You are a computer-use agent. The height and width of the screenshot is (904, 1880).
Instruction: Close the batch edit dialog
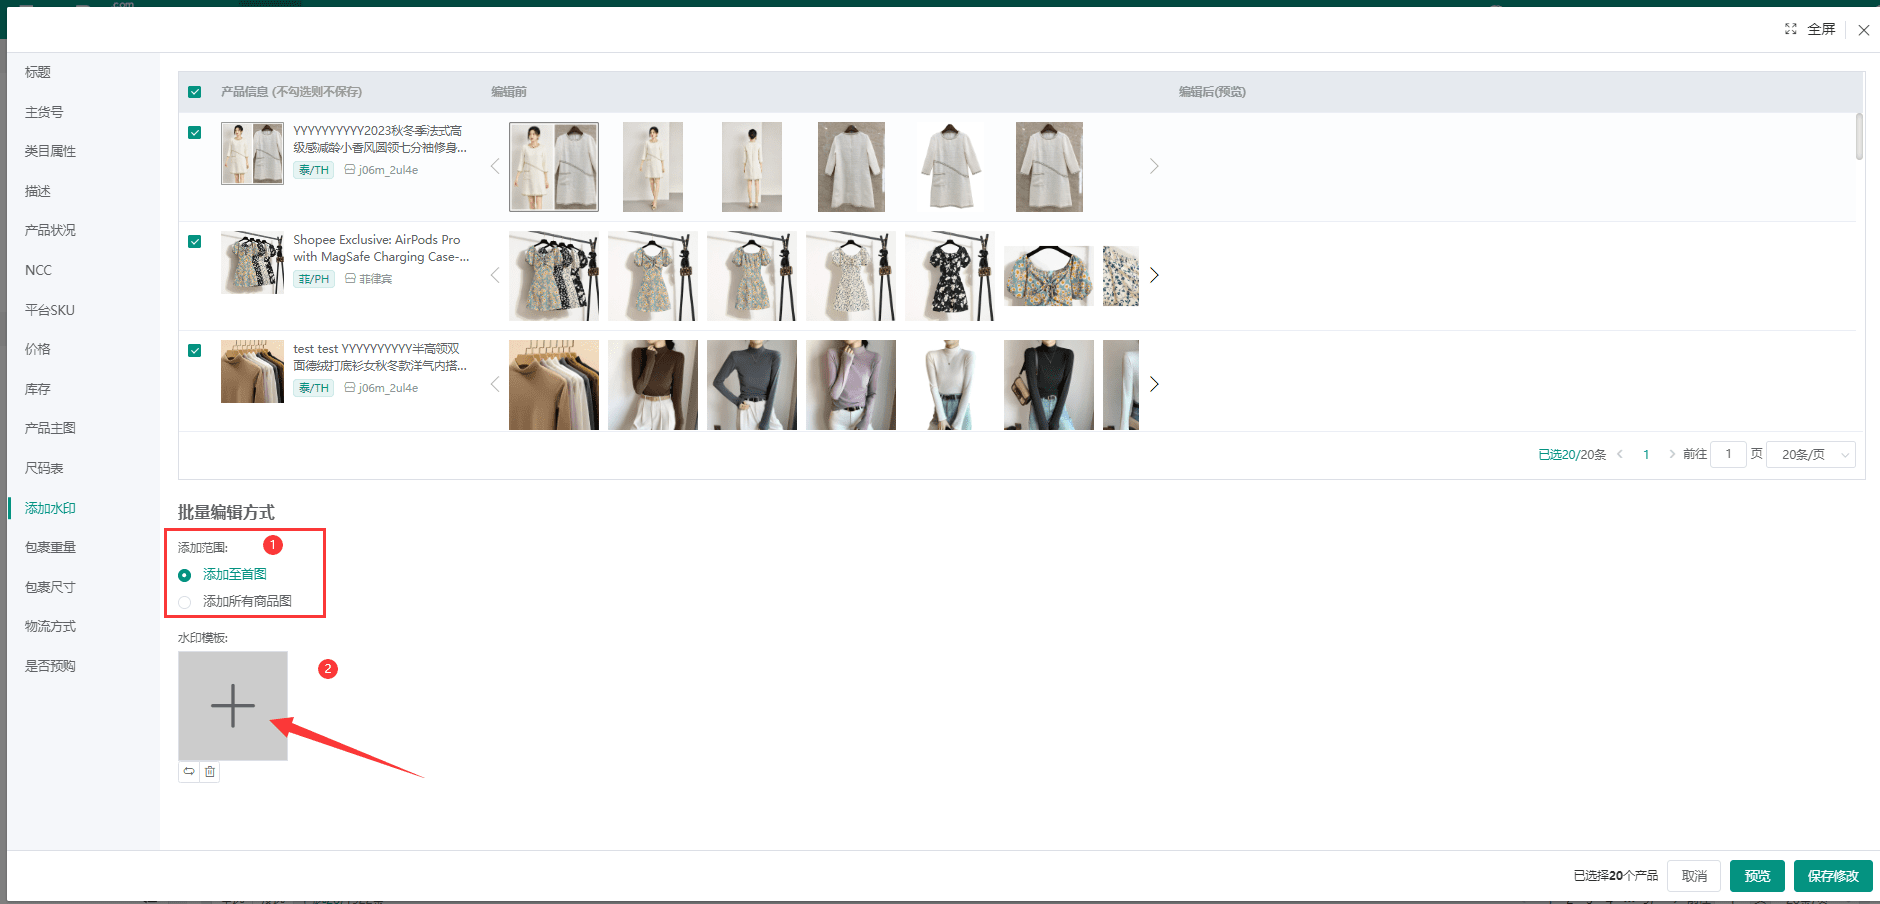tap(1864, 30)
